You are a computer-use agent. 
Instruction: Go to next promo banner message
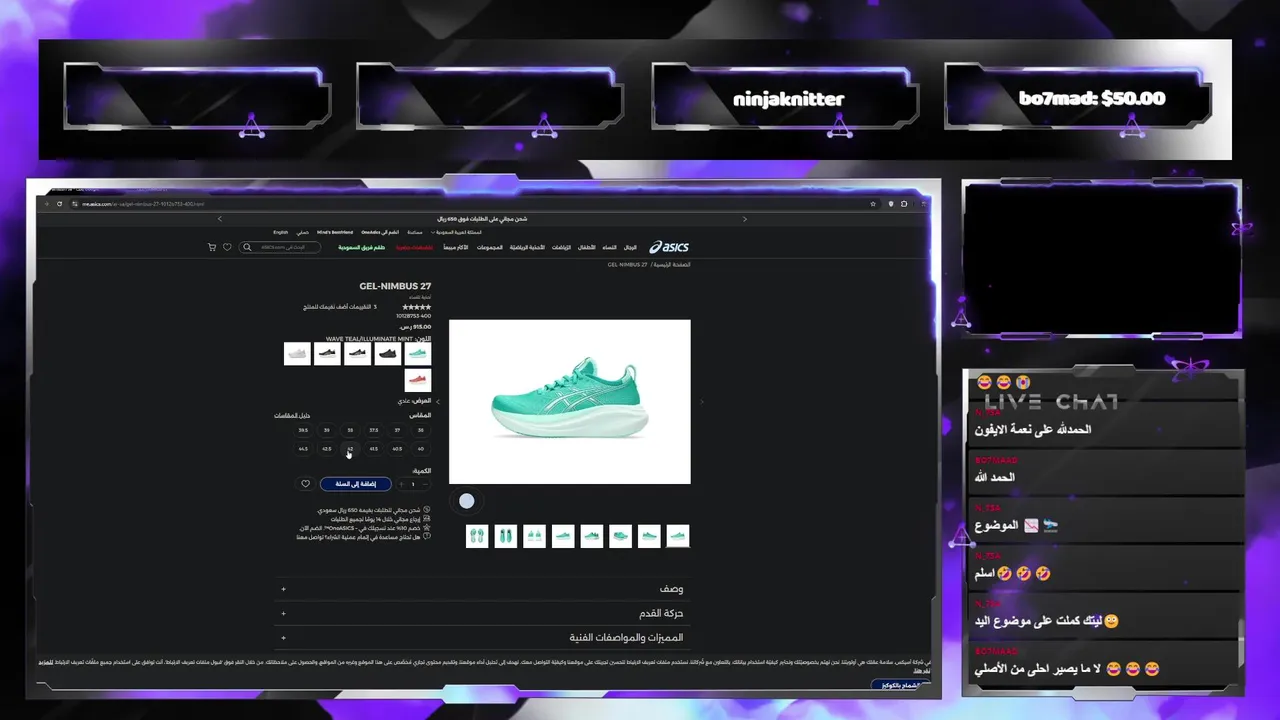click(744, 219)
